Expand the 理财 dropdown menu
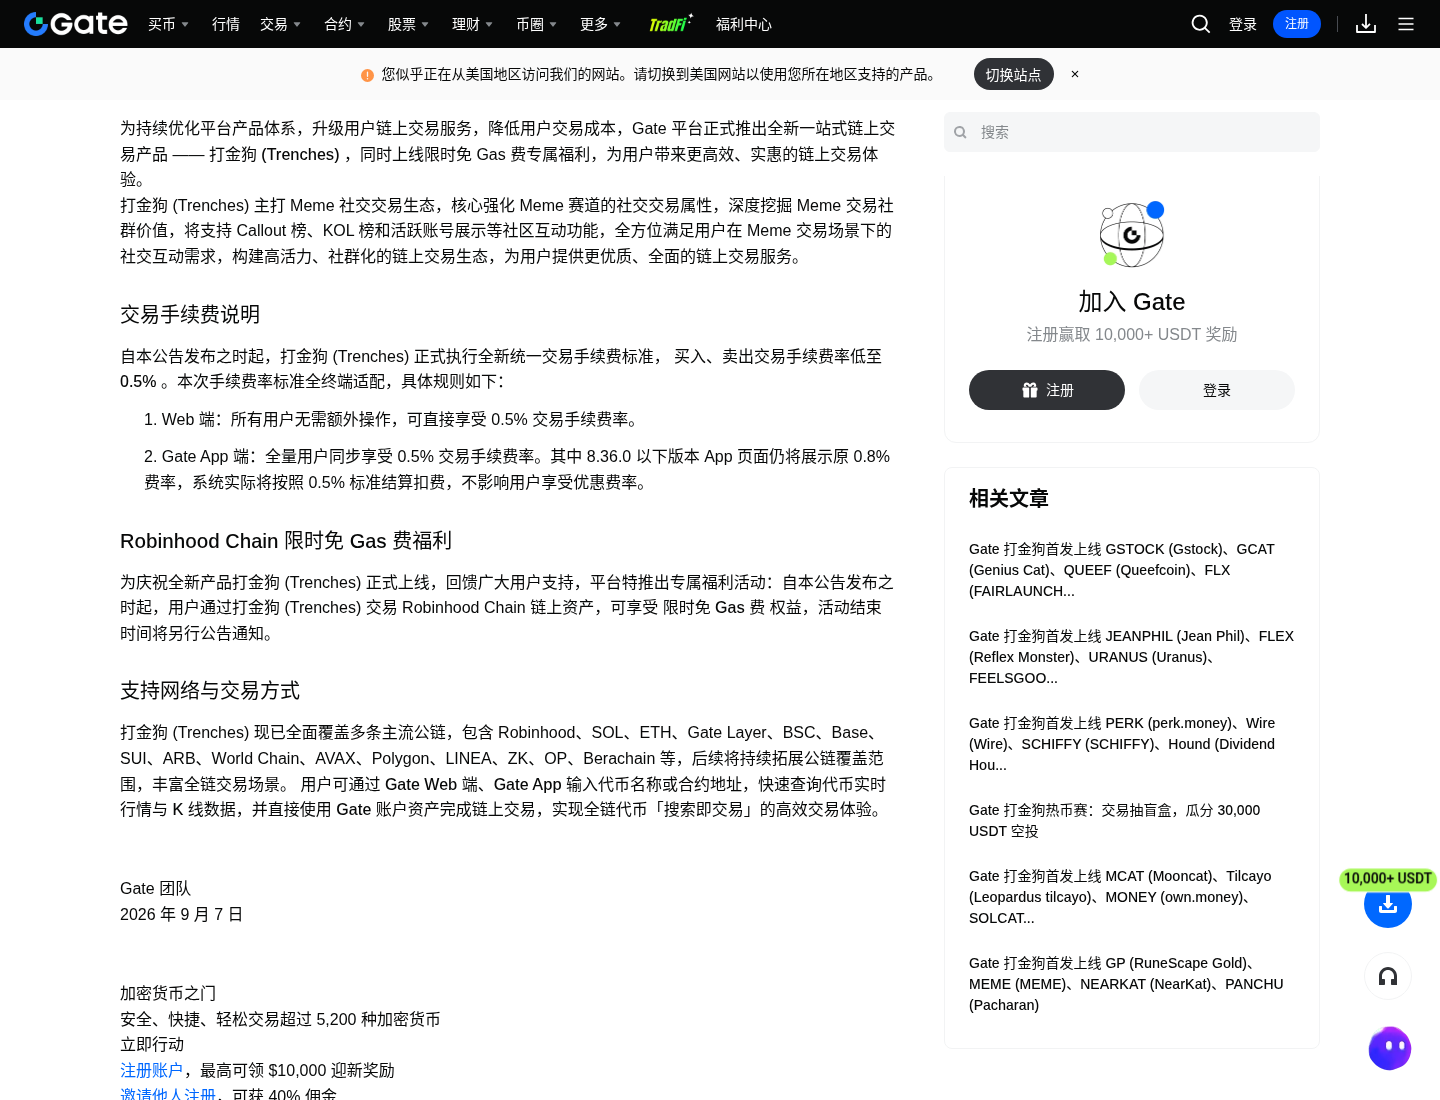 [473, 24]
